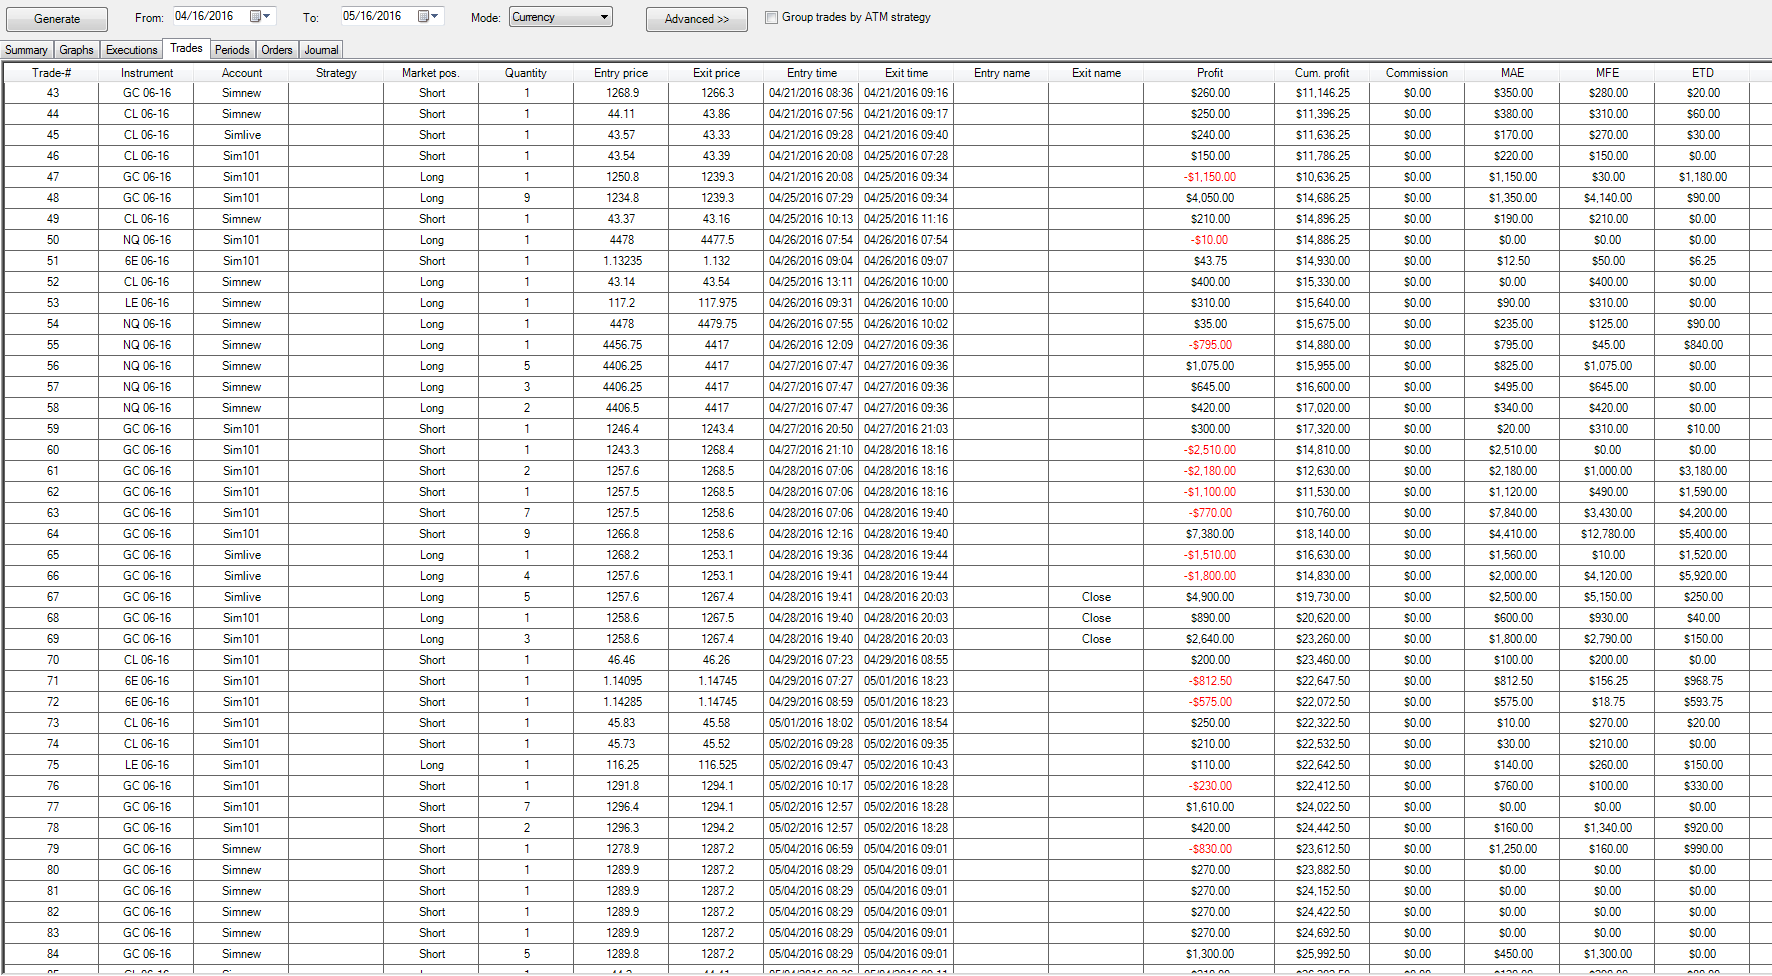This screenshot has height=976, width=1772.
Task: Open the Orders tab
Action: [x=277, y=50]
